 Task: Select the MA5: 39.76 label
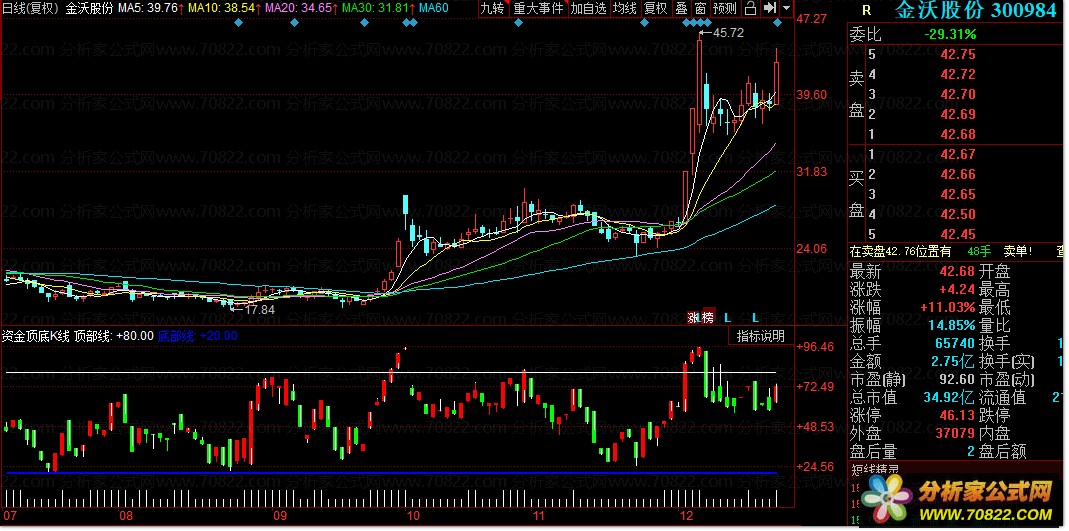147,8
